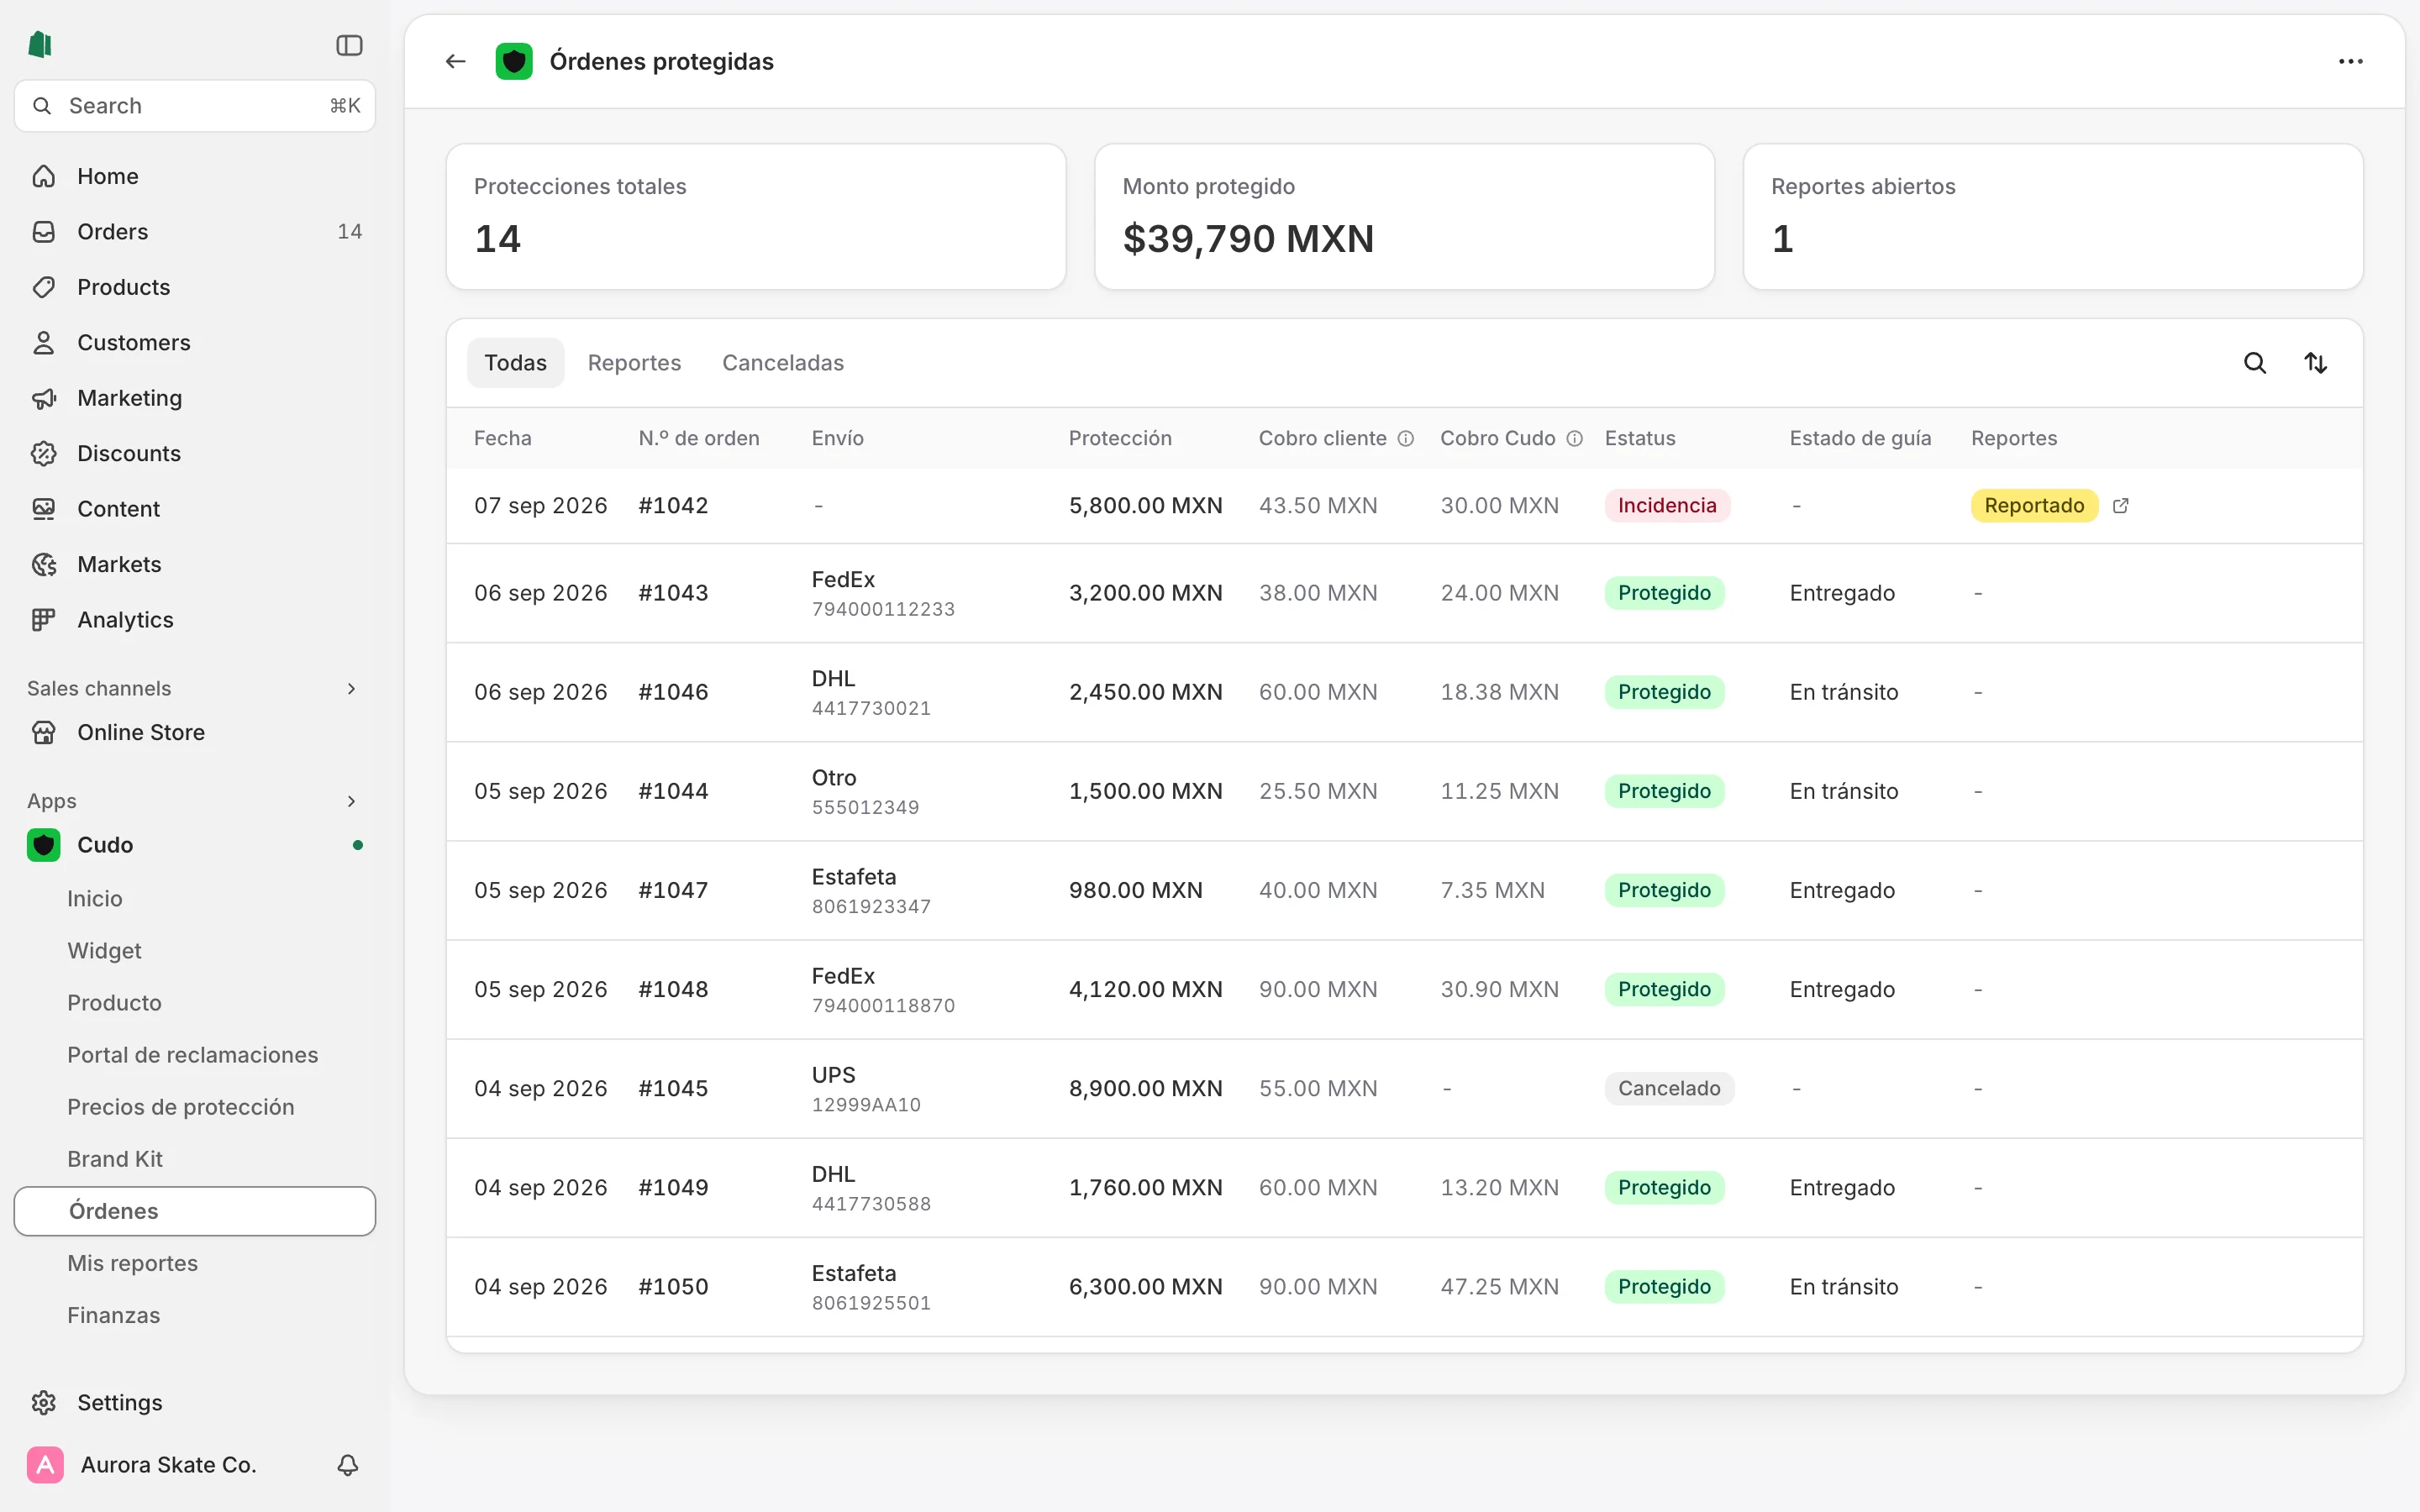Click the Reportado badge on order #1042

coord(2034,506)
